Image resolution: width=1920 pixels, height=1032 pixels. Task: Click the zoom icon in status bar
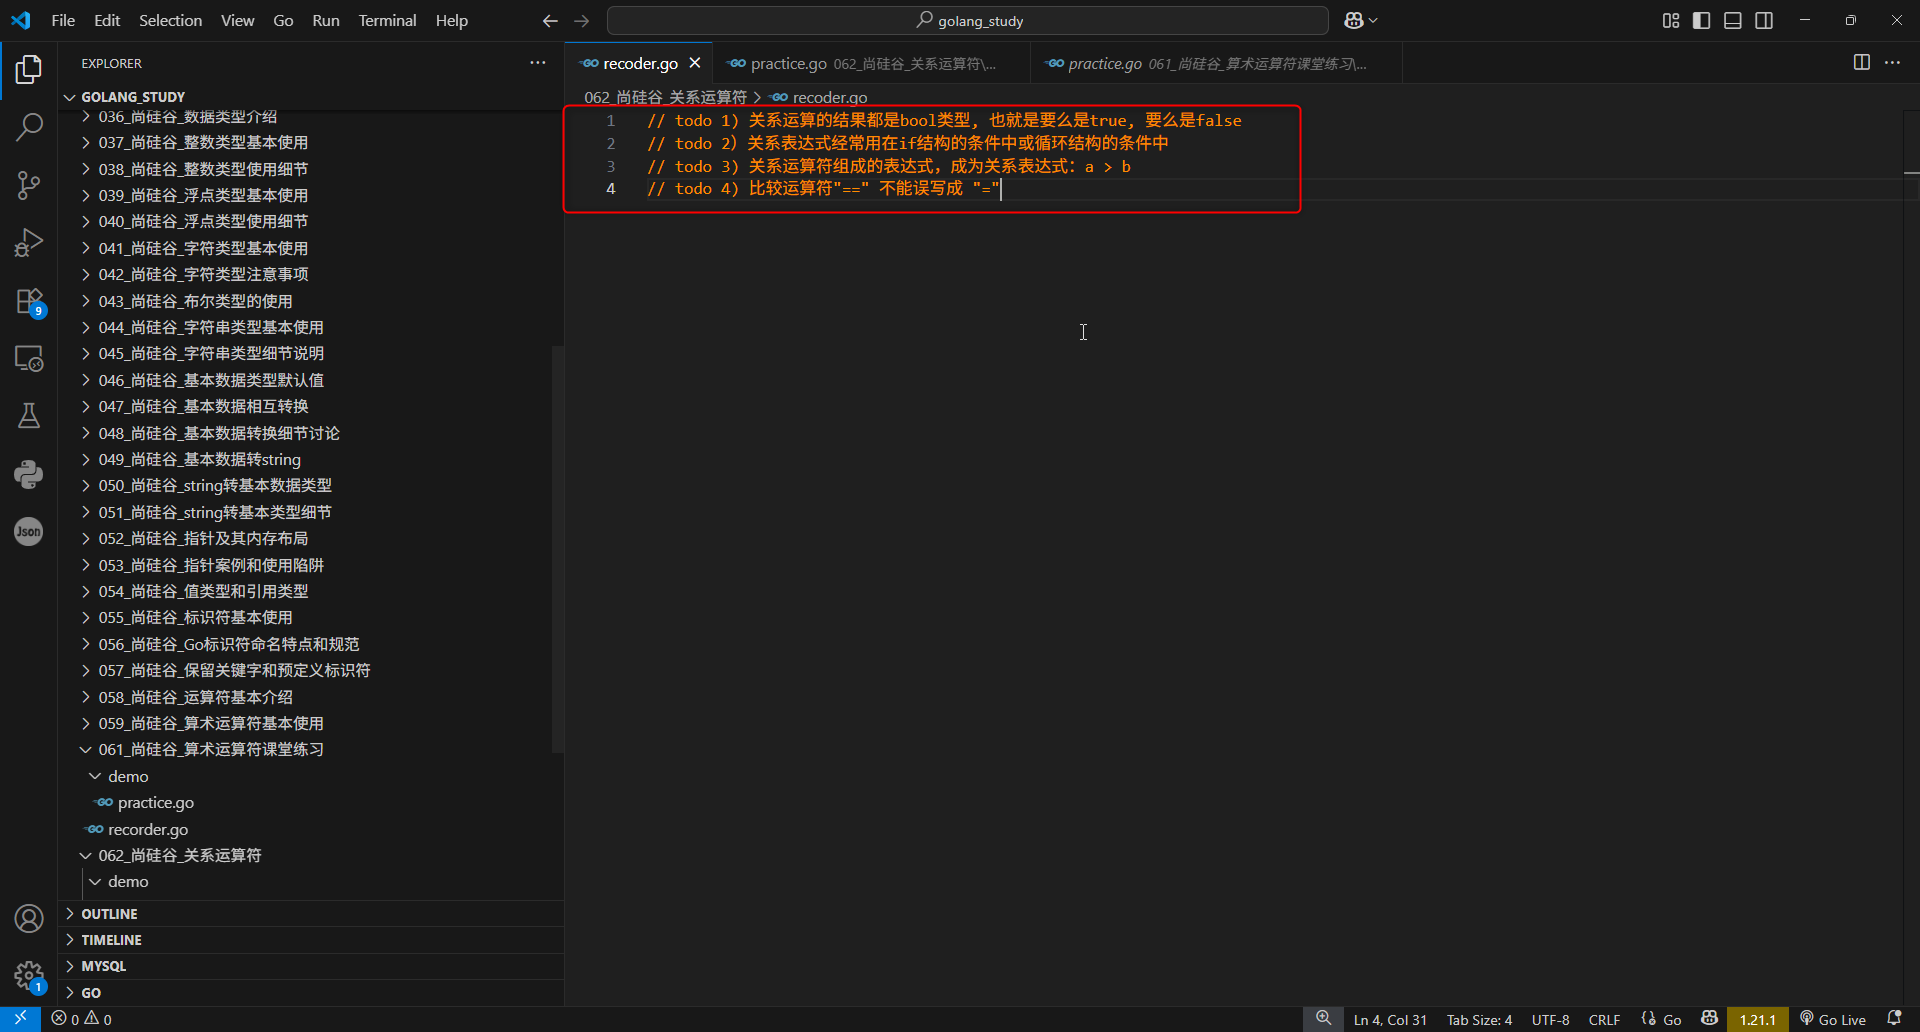[1323, 1019]
